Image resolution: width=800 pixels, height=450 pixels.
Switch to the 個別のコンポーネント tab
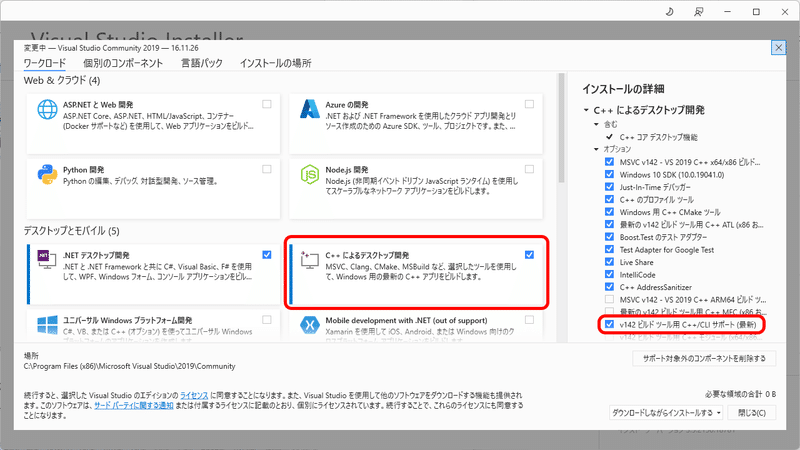[123, 63]
